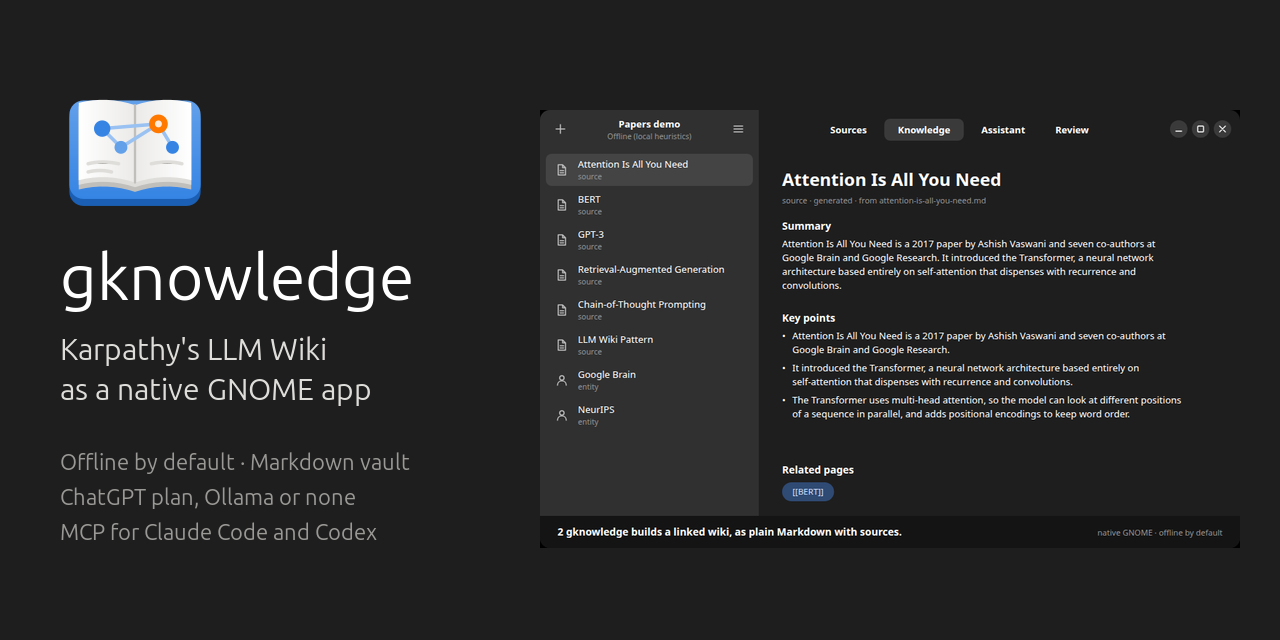
Task: Select the Google Brain entity
Action: 649,380
